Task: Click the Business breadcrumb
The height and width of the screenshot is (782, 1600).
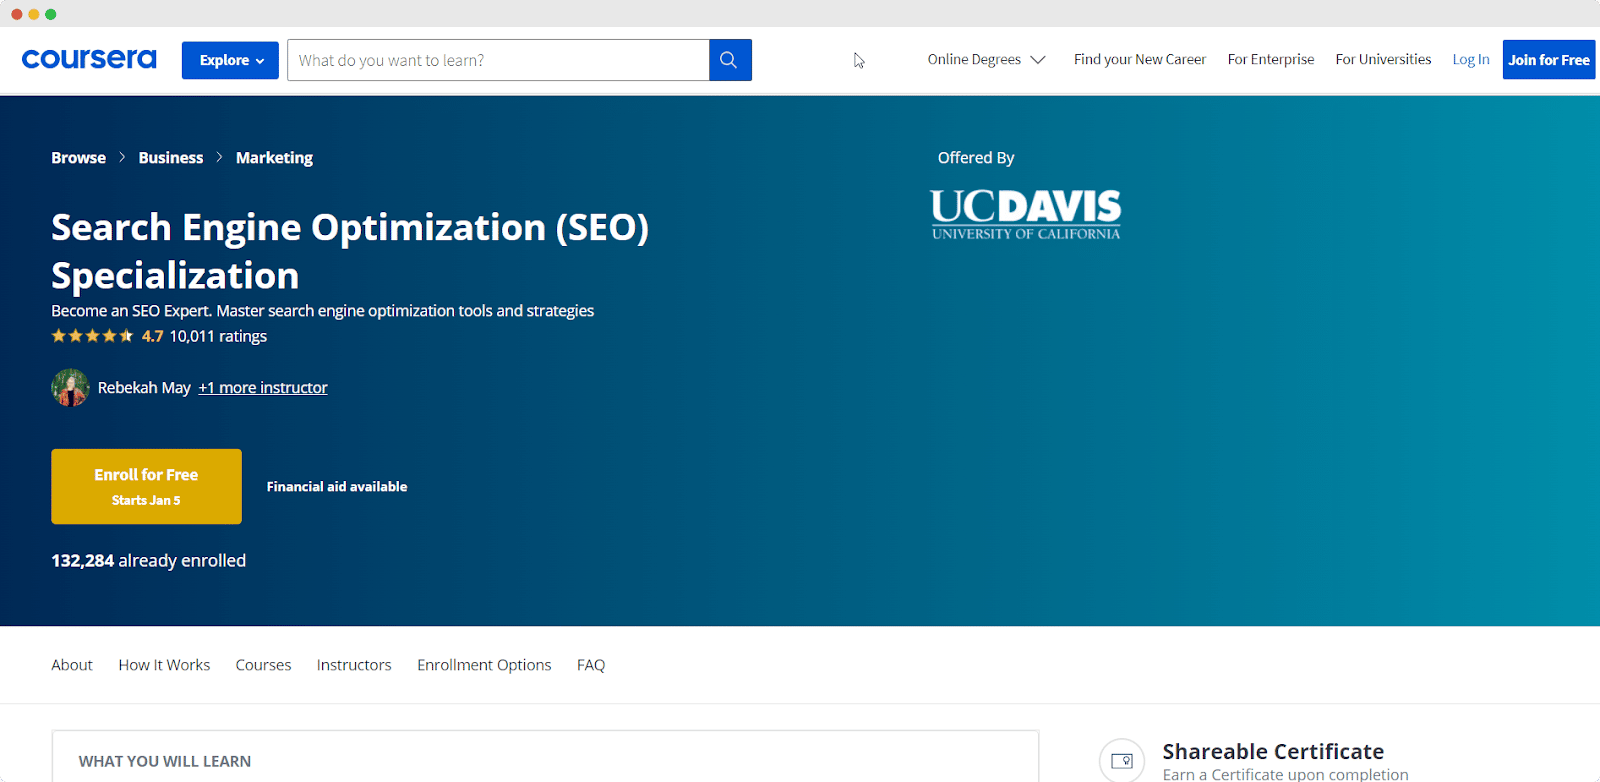Action: pos(171,158)
